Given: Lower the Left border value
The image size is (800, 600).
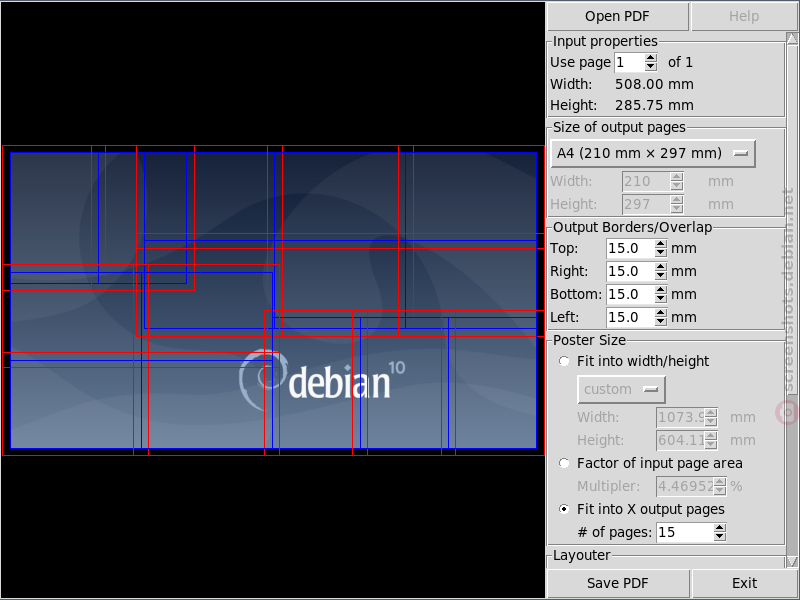Looking at the screenshot, I should (x=661, y=322).
